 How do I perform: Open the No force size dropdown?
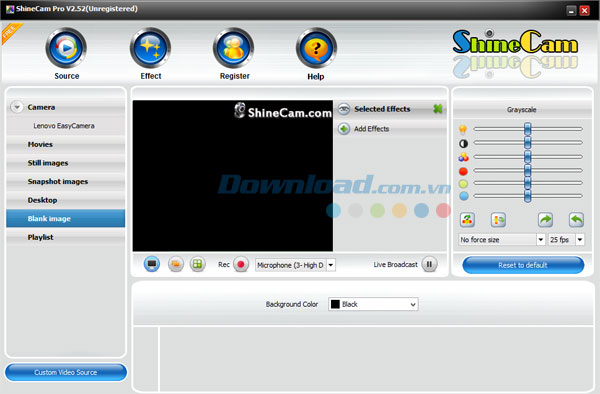click(541, 239)
